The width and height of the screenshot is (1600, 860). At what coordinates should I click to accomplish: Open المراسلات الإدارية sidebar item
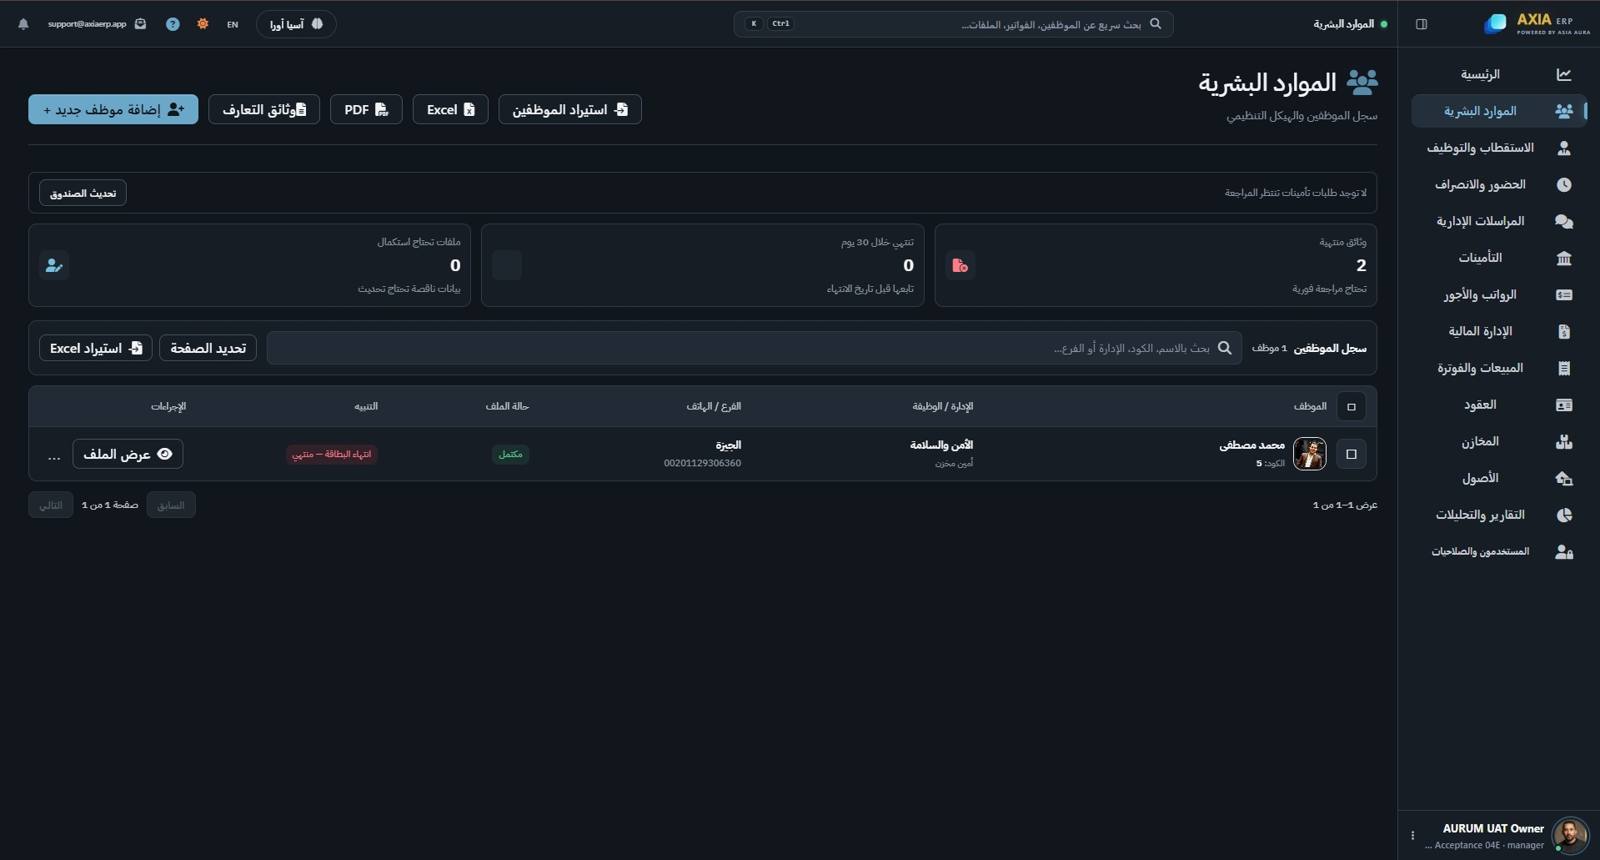tap(1497, 221)
